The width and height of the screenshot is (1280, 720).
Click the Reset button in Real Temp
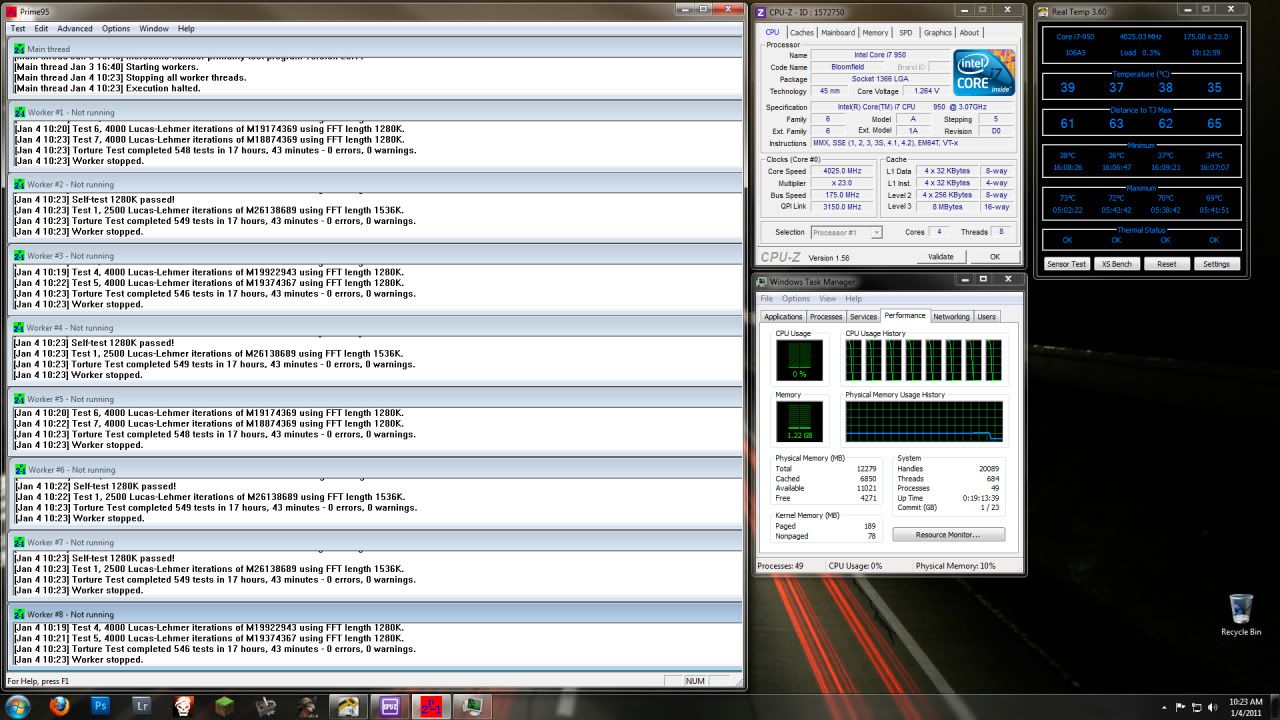coord(1166,264)
